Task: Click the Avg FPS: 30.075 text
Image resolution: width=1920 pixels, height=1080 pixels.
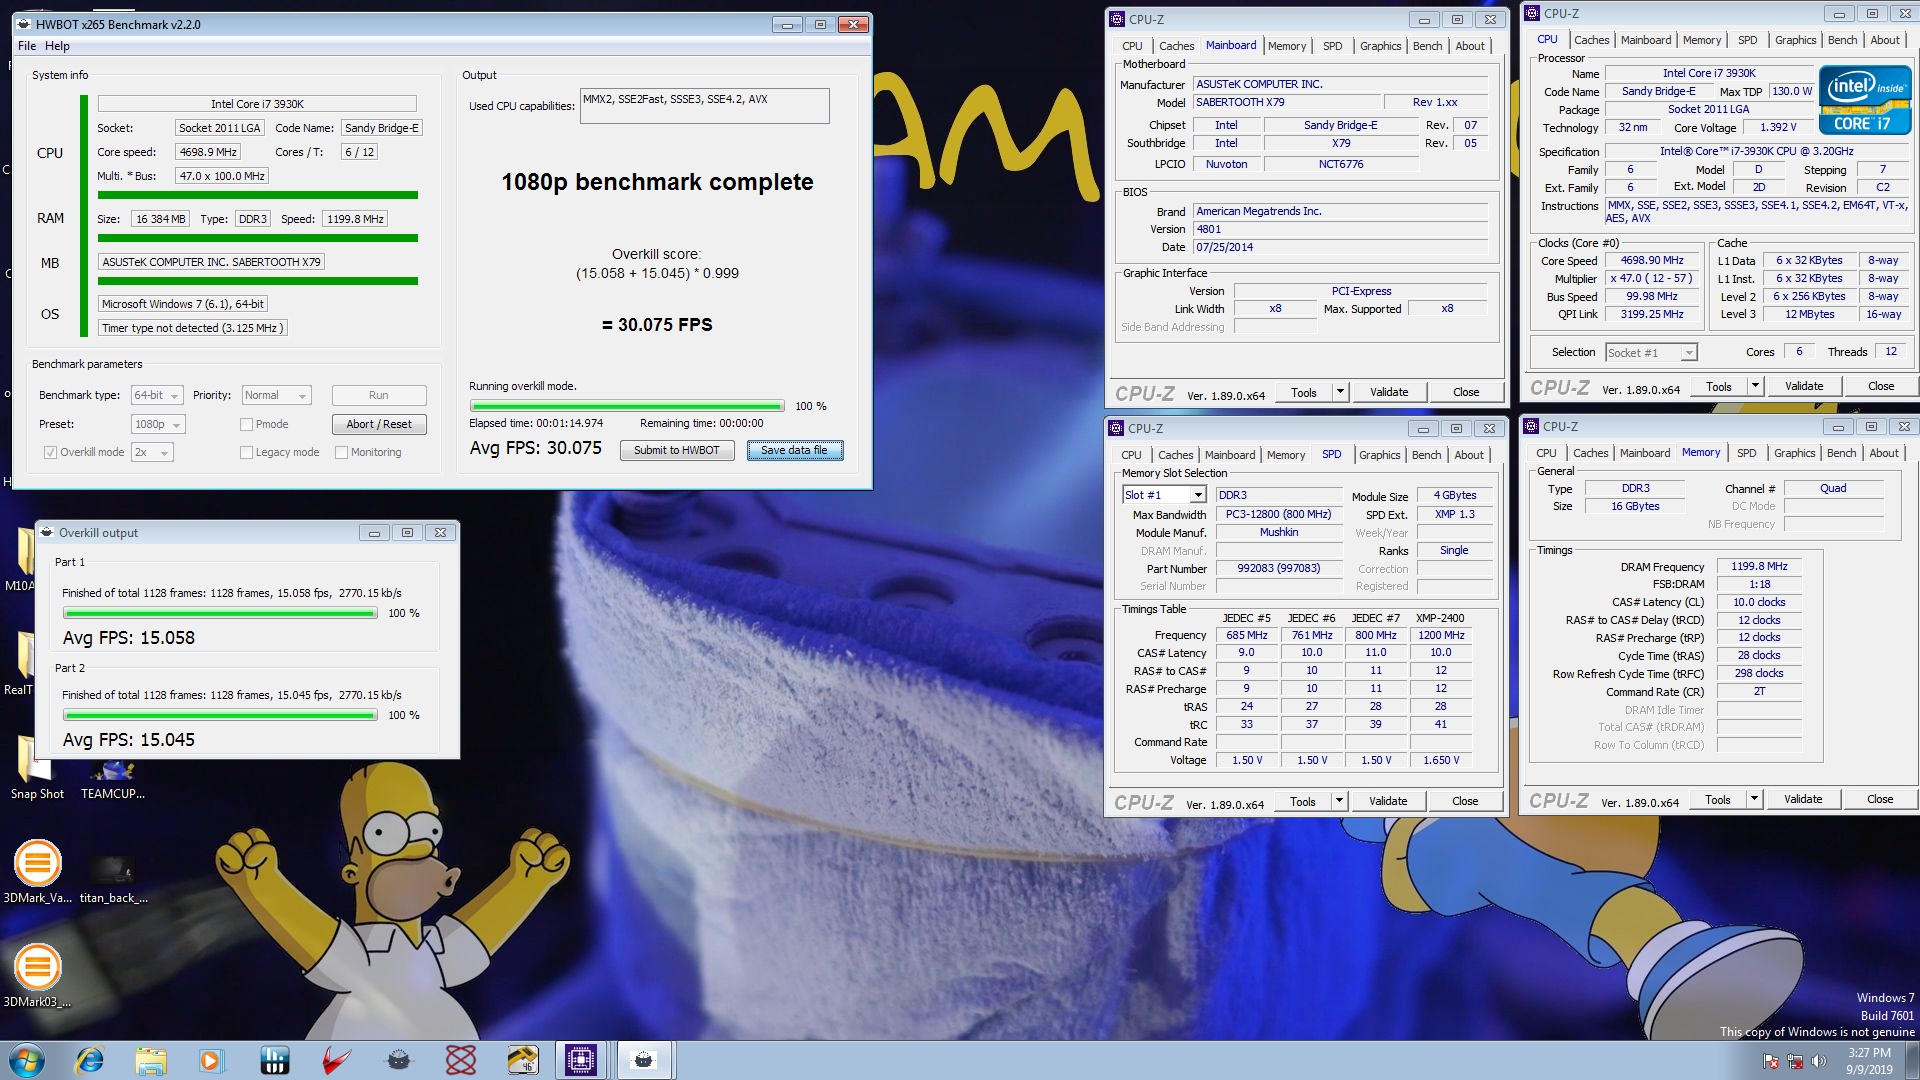Action: (536, 448)
